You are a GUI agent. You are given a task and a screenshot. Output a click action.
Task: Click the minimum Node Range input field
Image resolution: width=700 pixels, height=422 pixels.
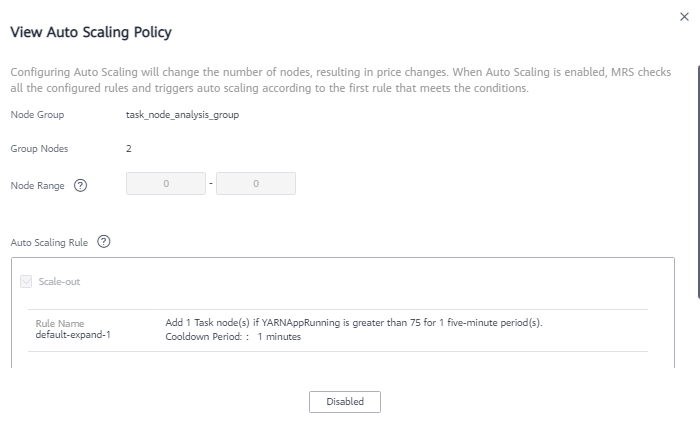click(166, 184)
